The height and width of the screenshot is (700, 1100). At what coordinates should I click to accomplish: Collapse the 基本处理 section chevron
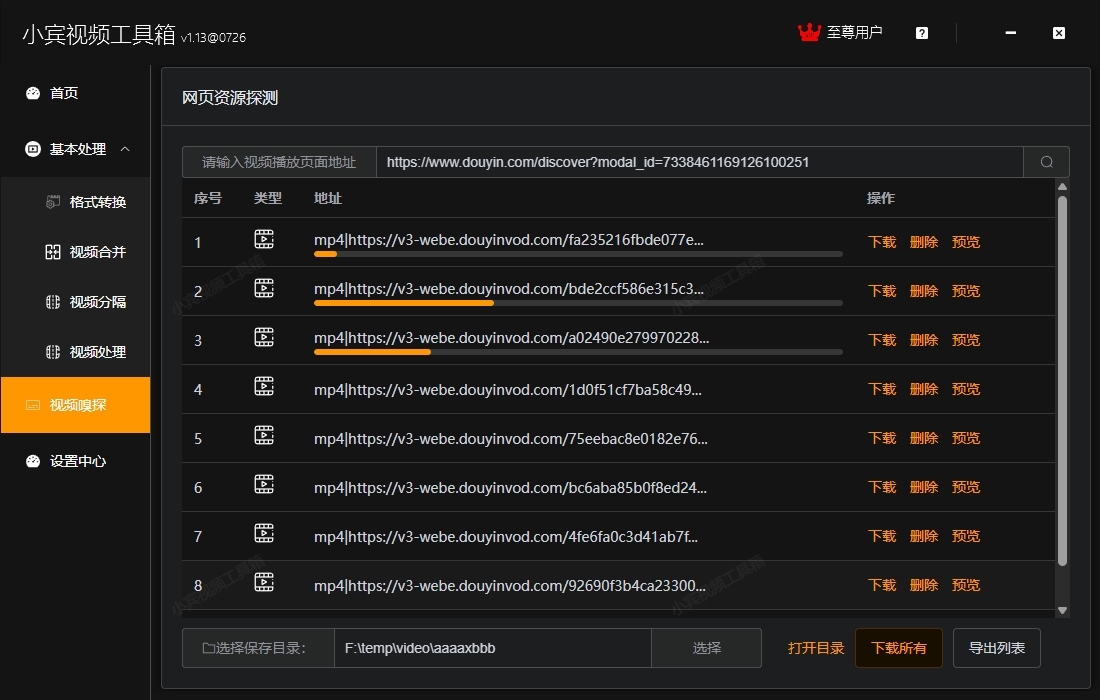127,149
